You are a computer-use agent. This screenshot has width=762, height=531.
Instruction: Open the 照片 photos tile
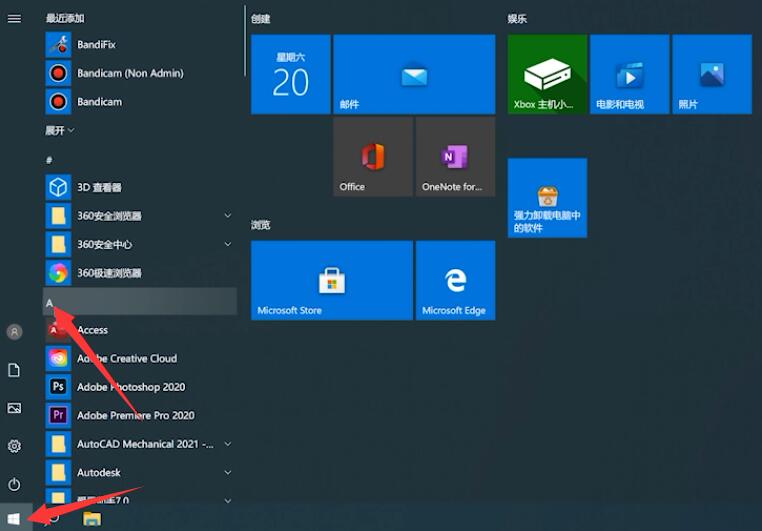712,74
